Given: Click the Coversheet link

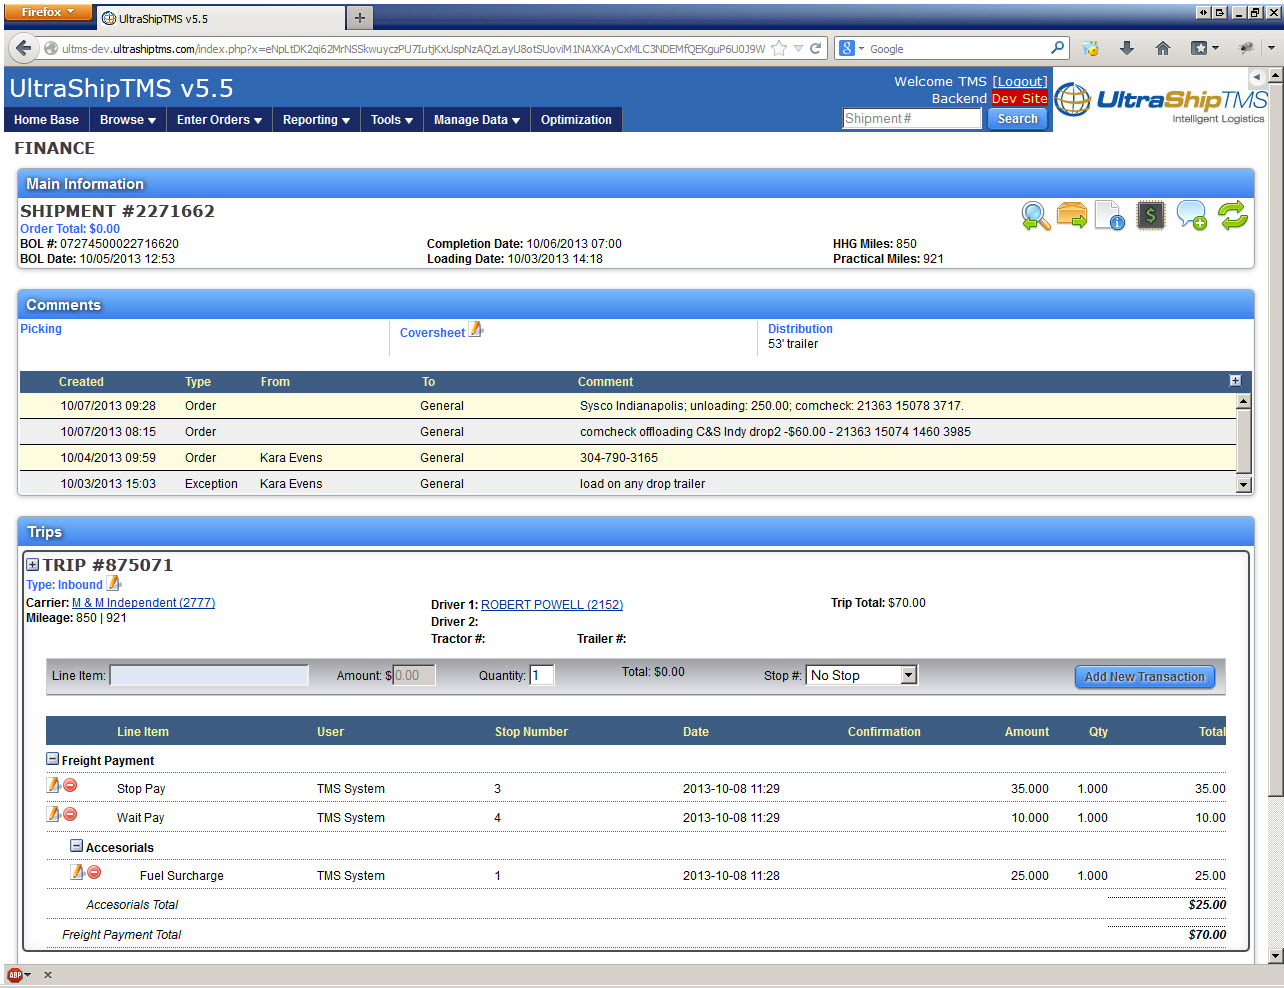Looking at the screenshot, I should (x=432, y=333).
